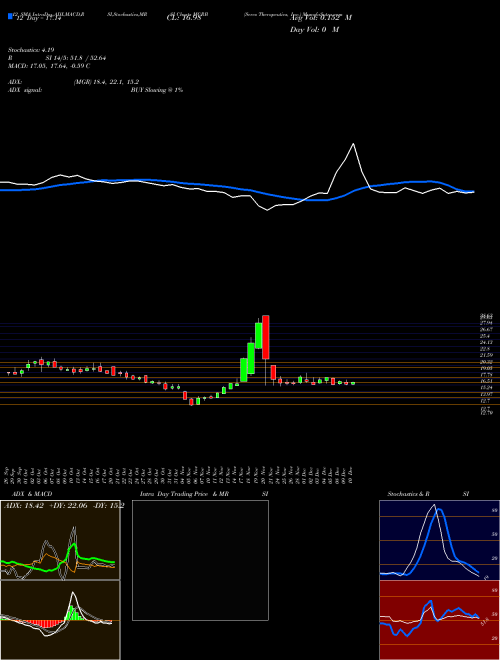Click the 'Stochastics & R' panel title
The height and width of the screenshot is (660, 500).
coord(408,494)
